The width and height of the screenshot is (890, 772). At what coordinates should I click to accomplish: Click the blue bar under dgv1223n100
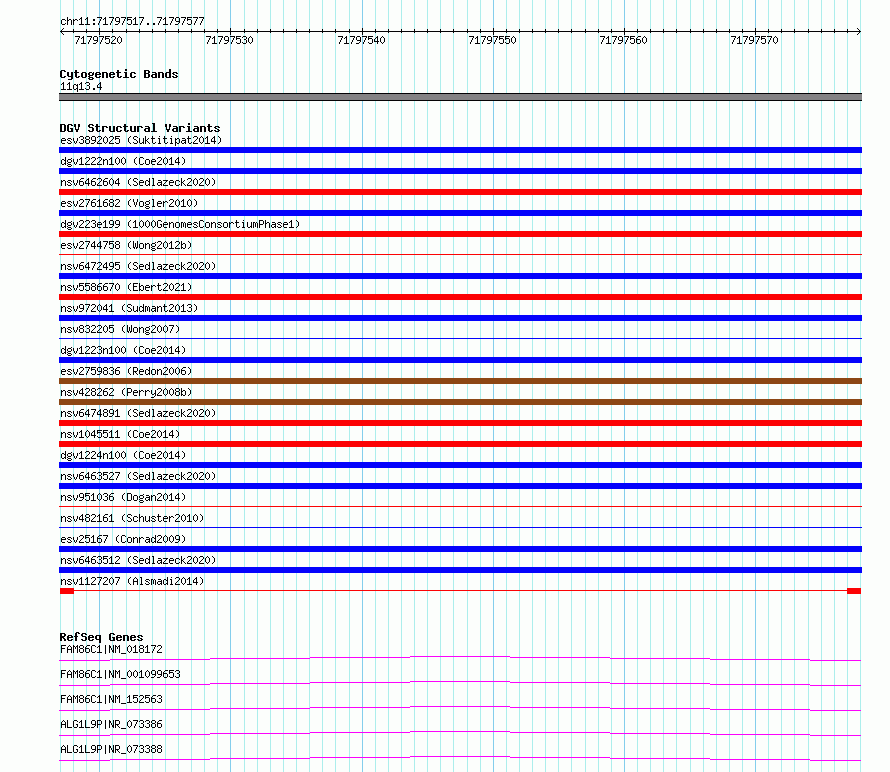click(460, 360)
